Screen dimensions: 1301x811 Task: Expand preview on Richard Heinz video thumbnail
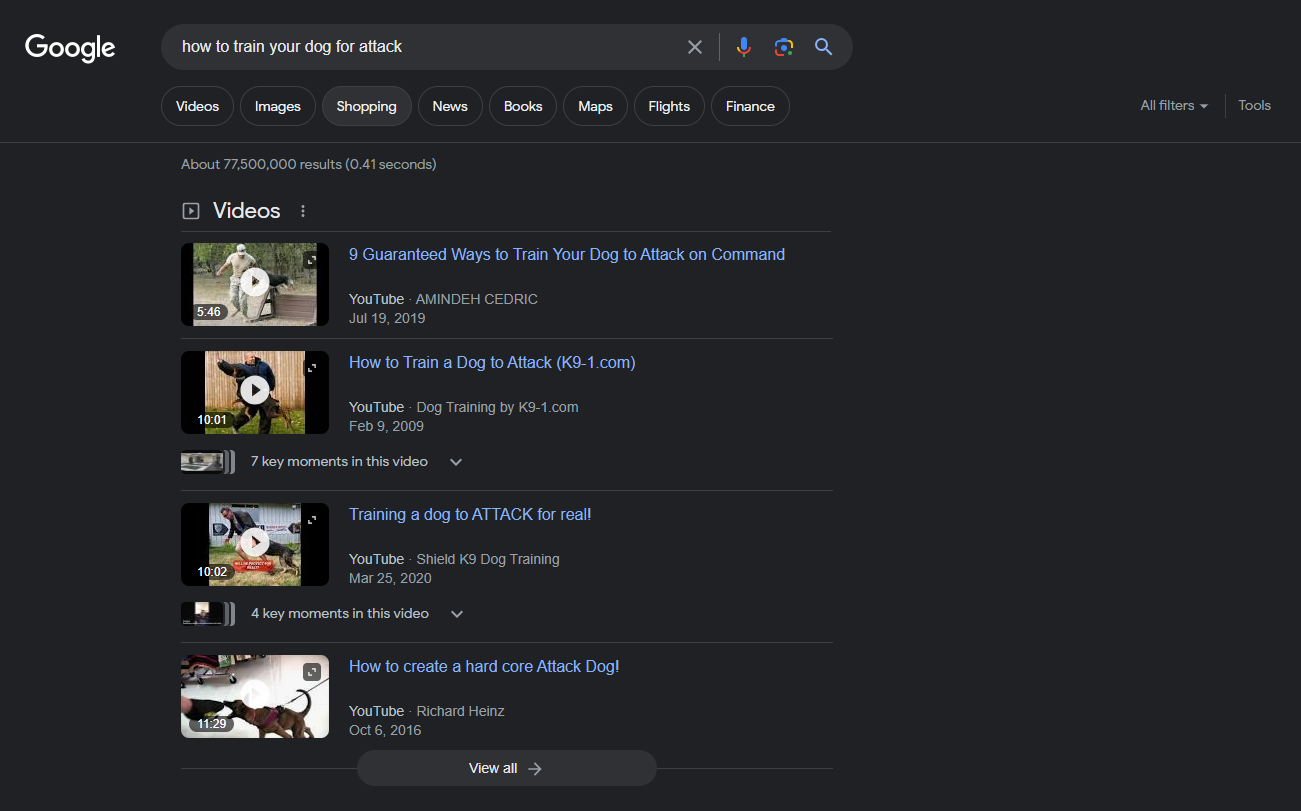(x=311, y=672)
